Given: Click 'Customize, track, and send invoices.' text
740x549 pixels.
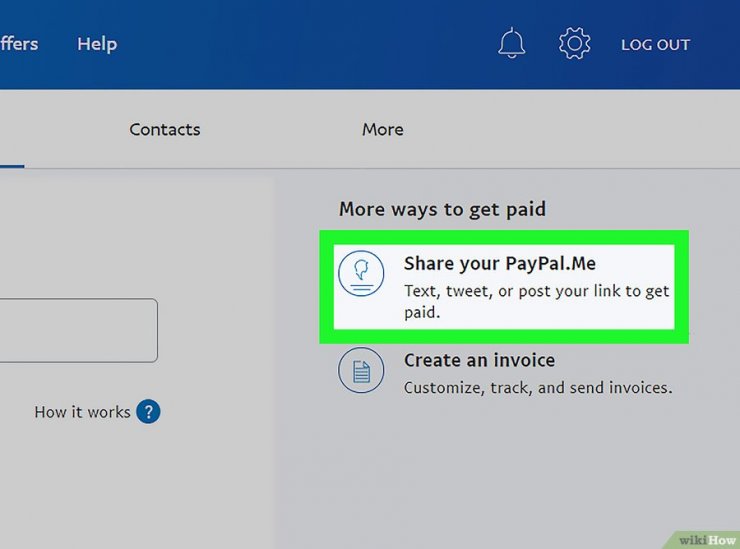Looking at the screenshot, I should [538, 388].
